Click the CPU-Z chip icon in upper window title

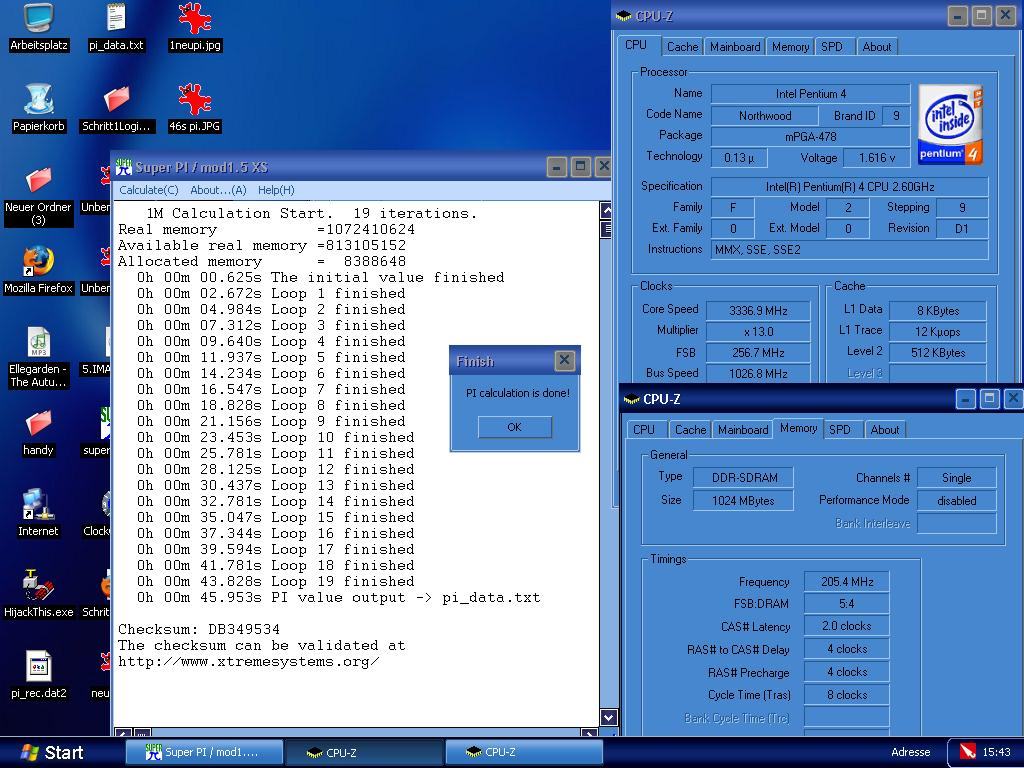624,16
